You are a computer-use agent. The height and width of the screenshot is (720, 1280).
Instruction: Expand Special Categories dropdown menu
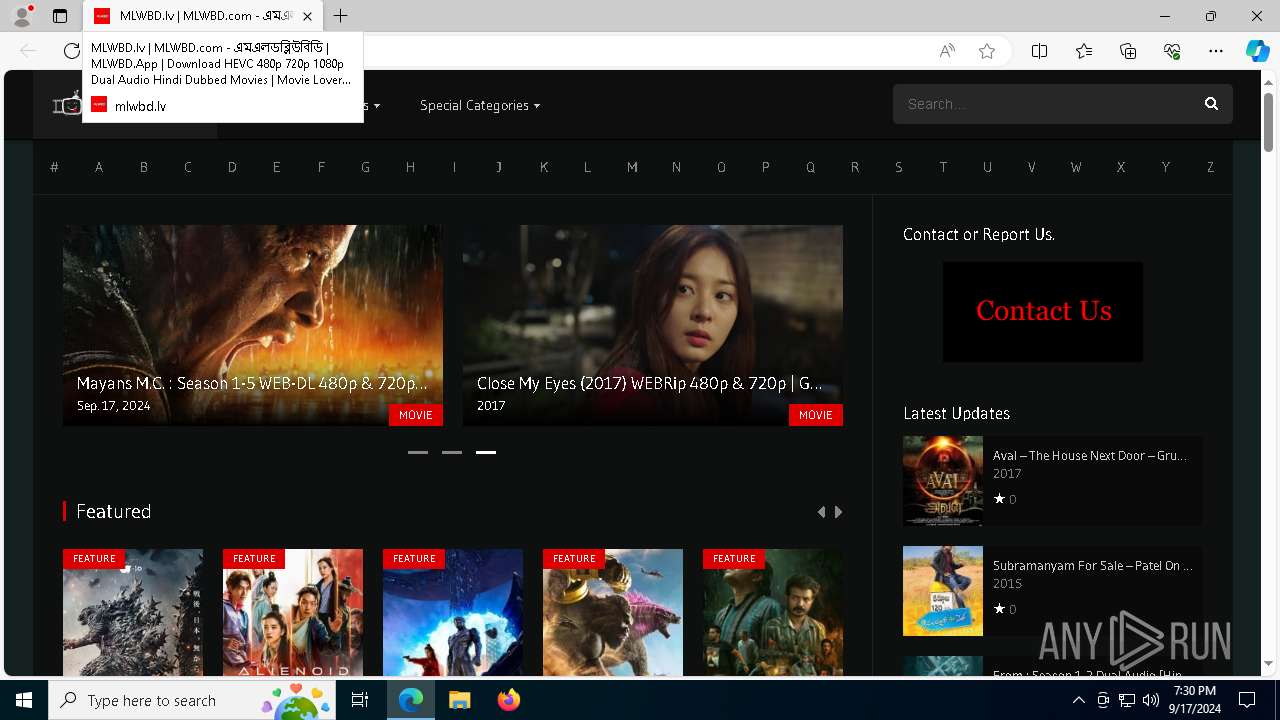pyautogui.click(x=480, y=105)
